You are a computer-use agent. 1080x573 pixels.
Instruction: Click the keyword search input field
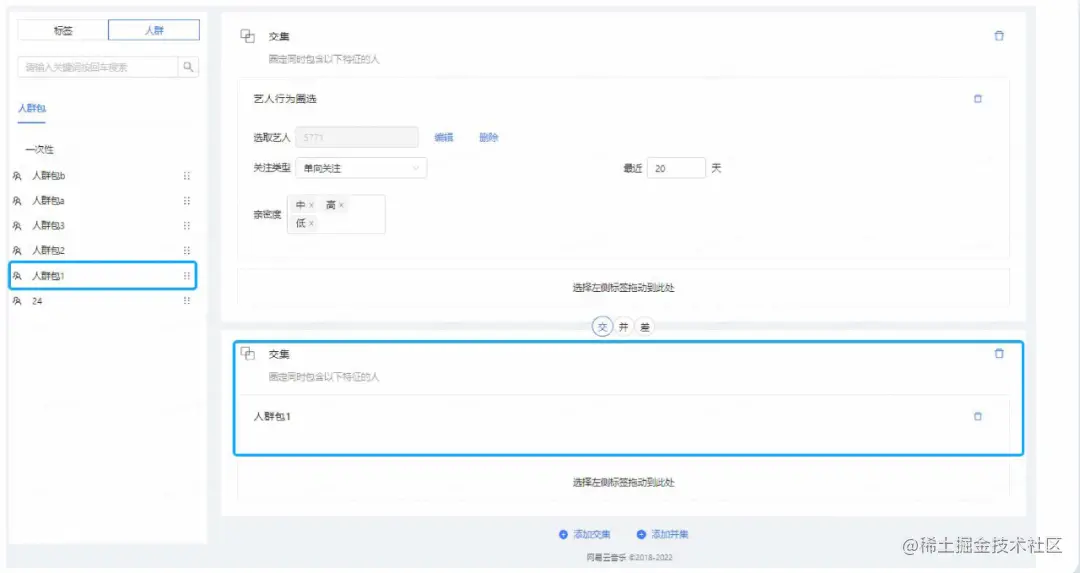[98, 67]
